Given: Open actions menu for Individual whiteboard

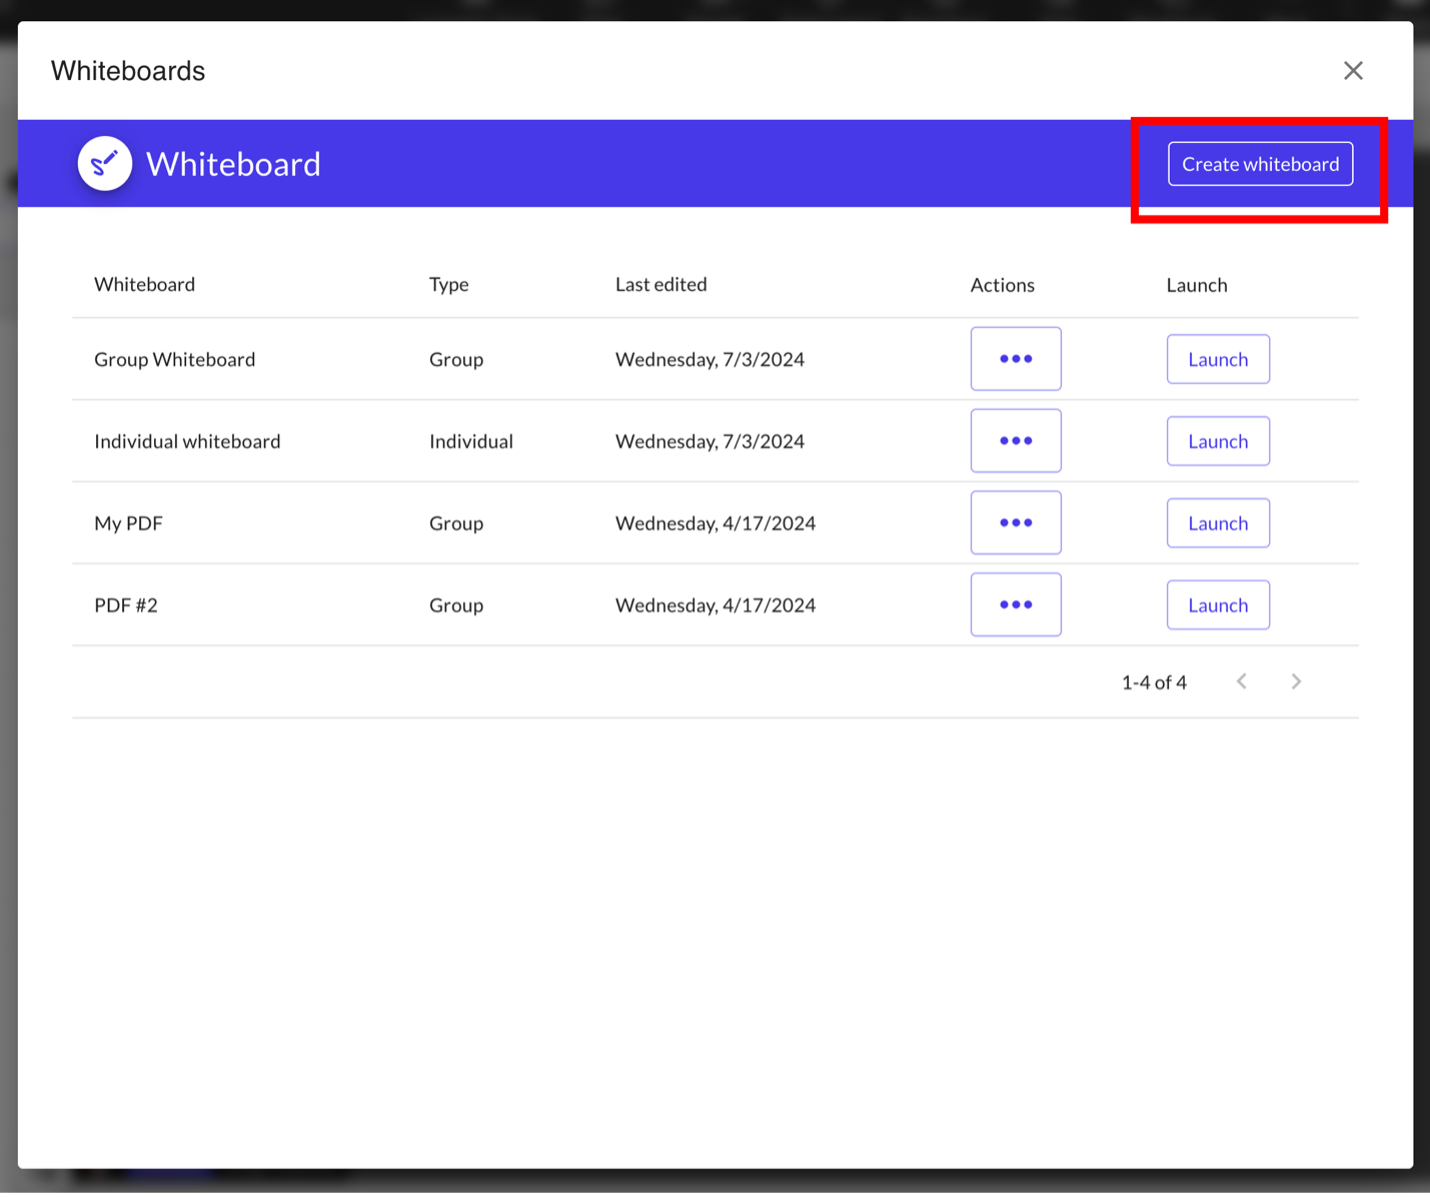Looking at the screenshot, I should point(1015,441).
